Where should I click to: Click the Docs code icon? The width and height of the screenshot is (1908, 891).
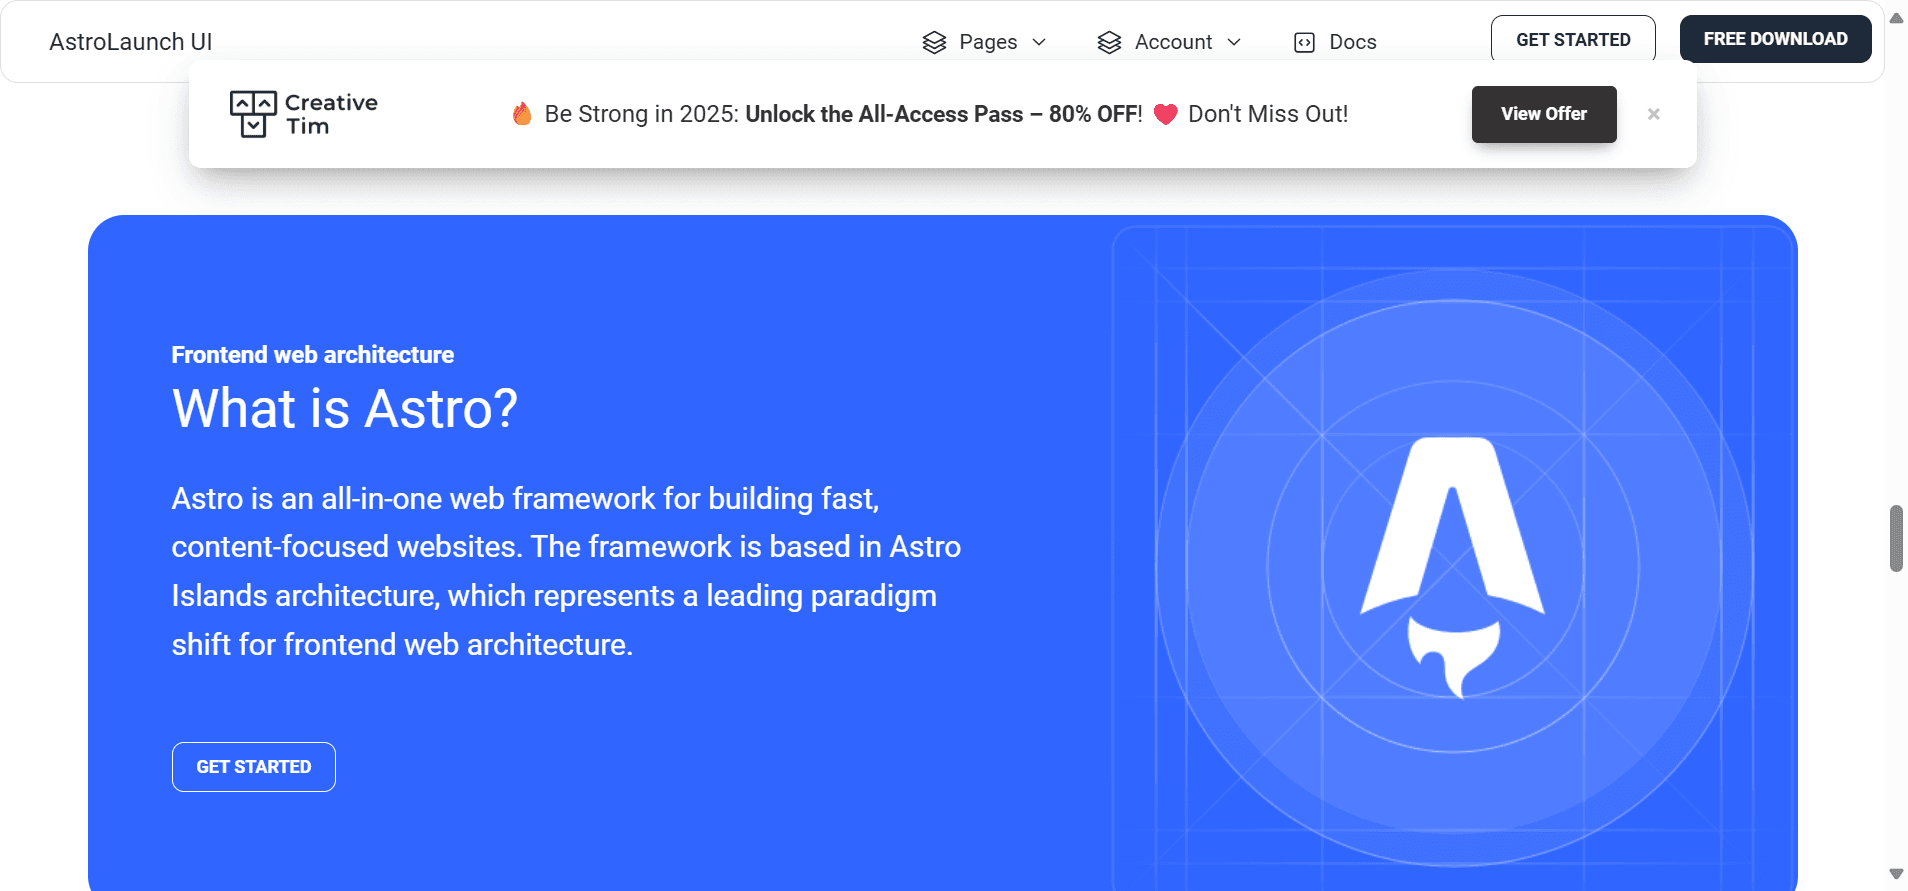pos(1304,42)
